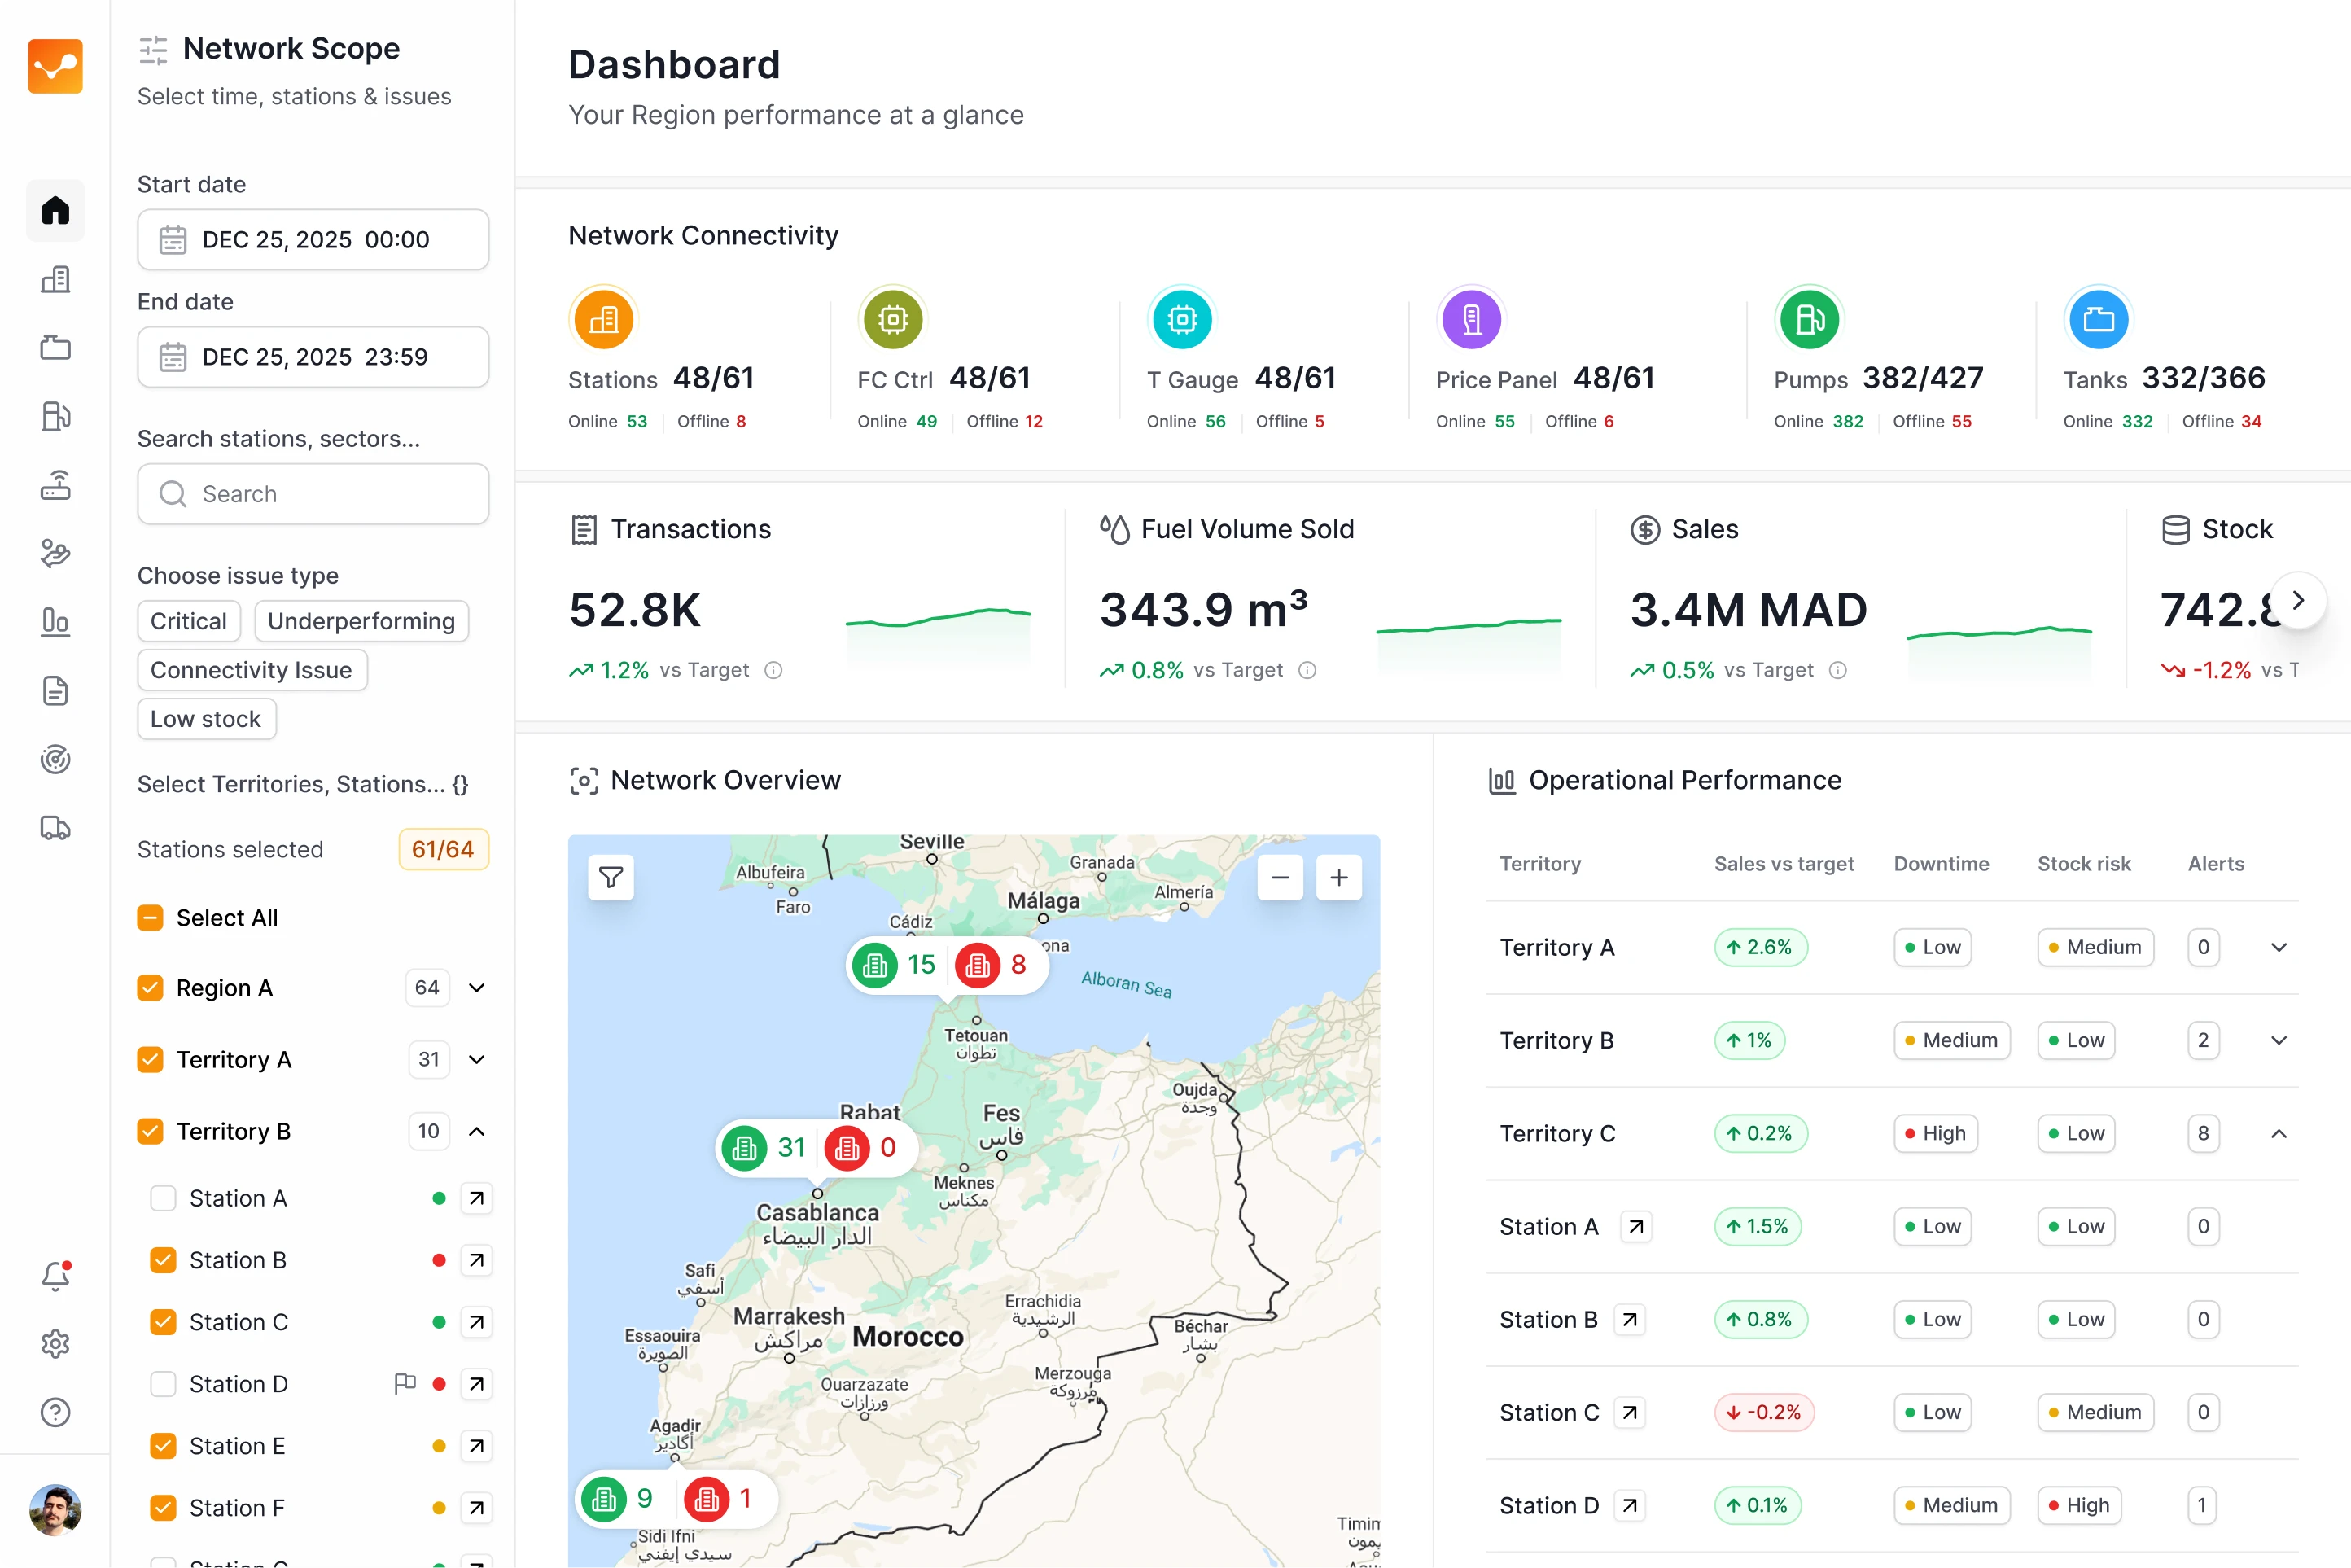Zoom in on the map
Screen dimensions: 2351x1568
(1338, 878)
